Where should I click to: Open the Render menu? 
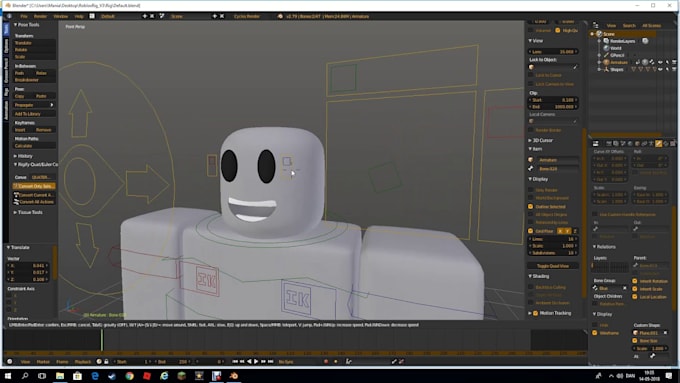pyautogui.click(x=40, y=16)
